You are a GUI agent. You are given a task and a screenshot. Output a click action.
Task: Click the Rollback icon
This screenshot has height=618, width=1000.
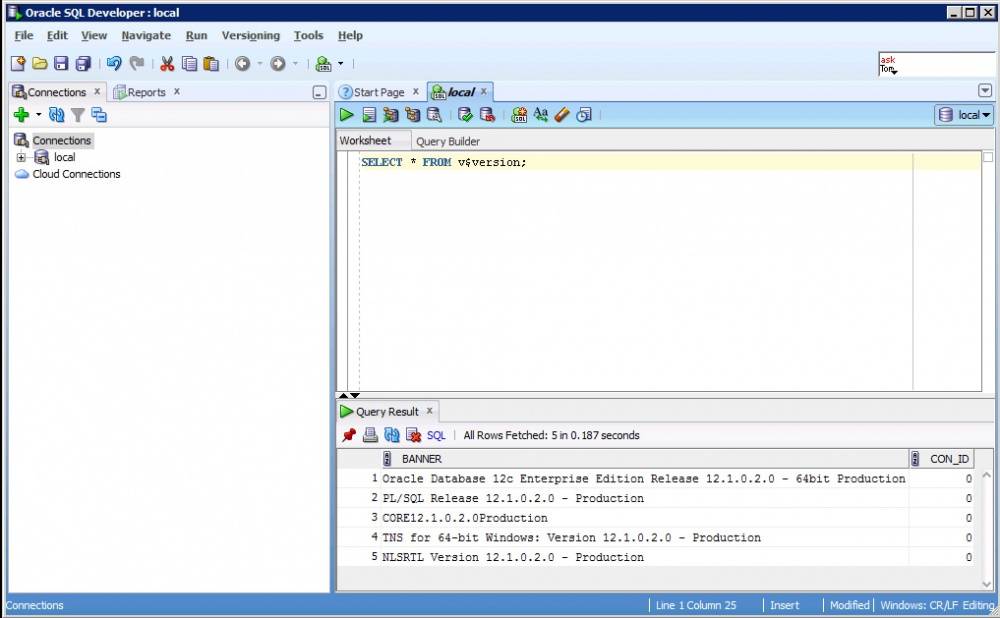pos(487,115)
